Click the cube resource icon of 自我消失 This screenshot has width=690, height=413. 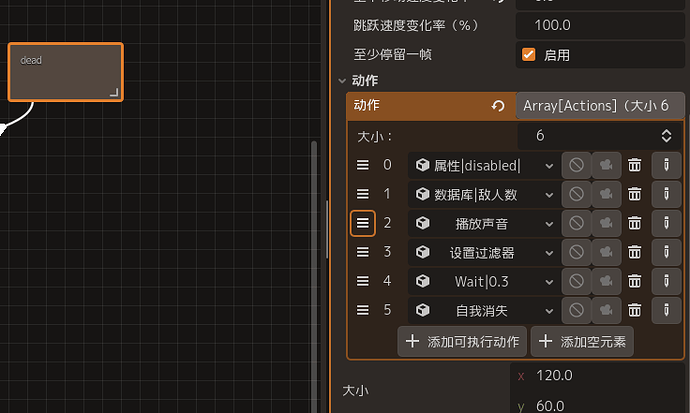pyautogui.click(x=422, y=310)
